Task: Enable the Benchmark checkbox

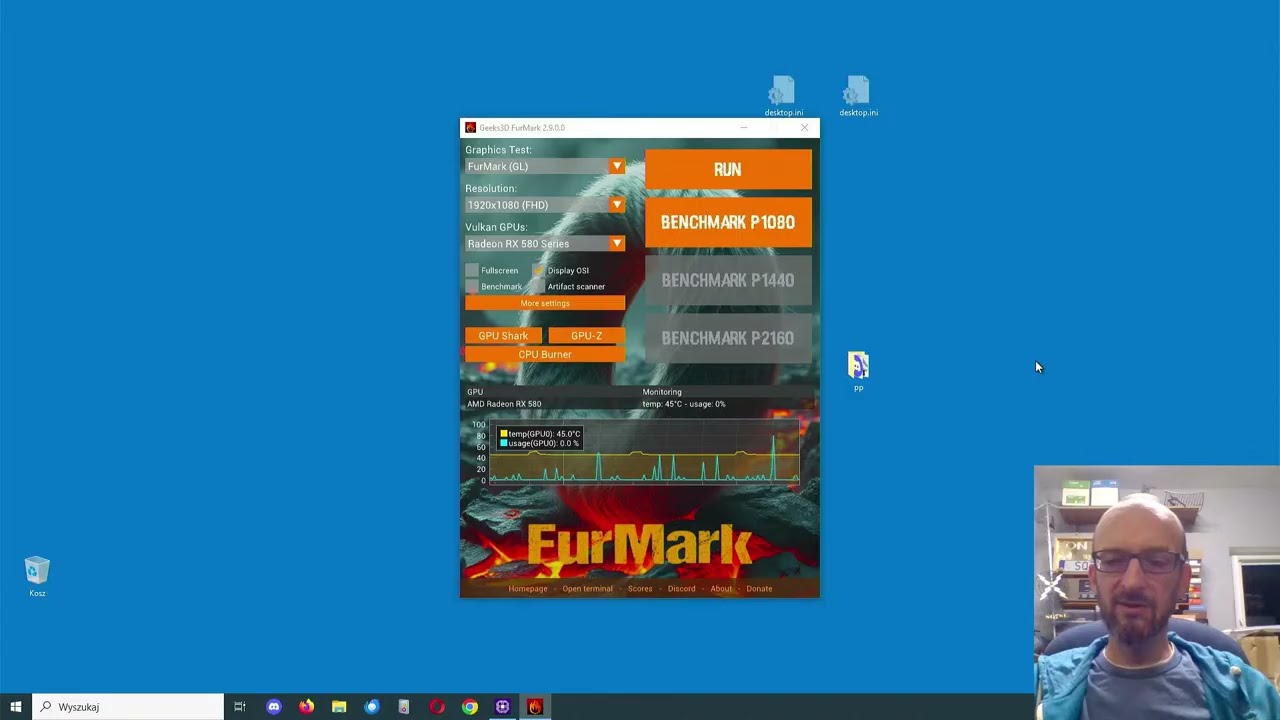Action: [x=472, y=286]
